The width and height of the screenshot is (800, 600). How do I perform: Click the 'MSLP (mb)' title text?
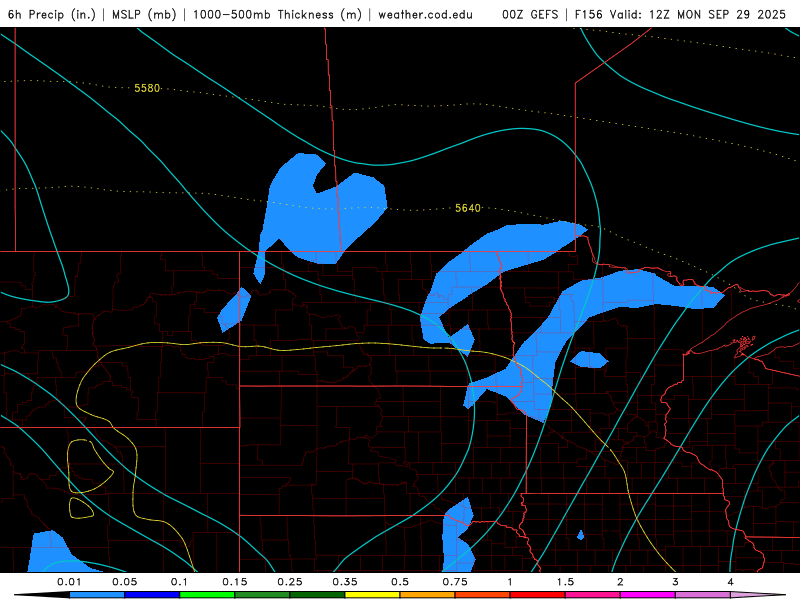pyautogui.click(x=144, y=14)
